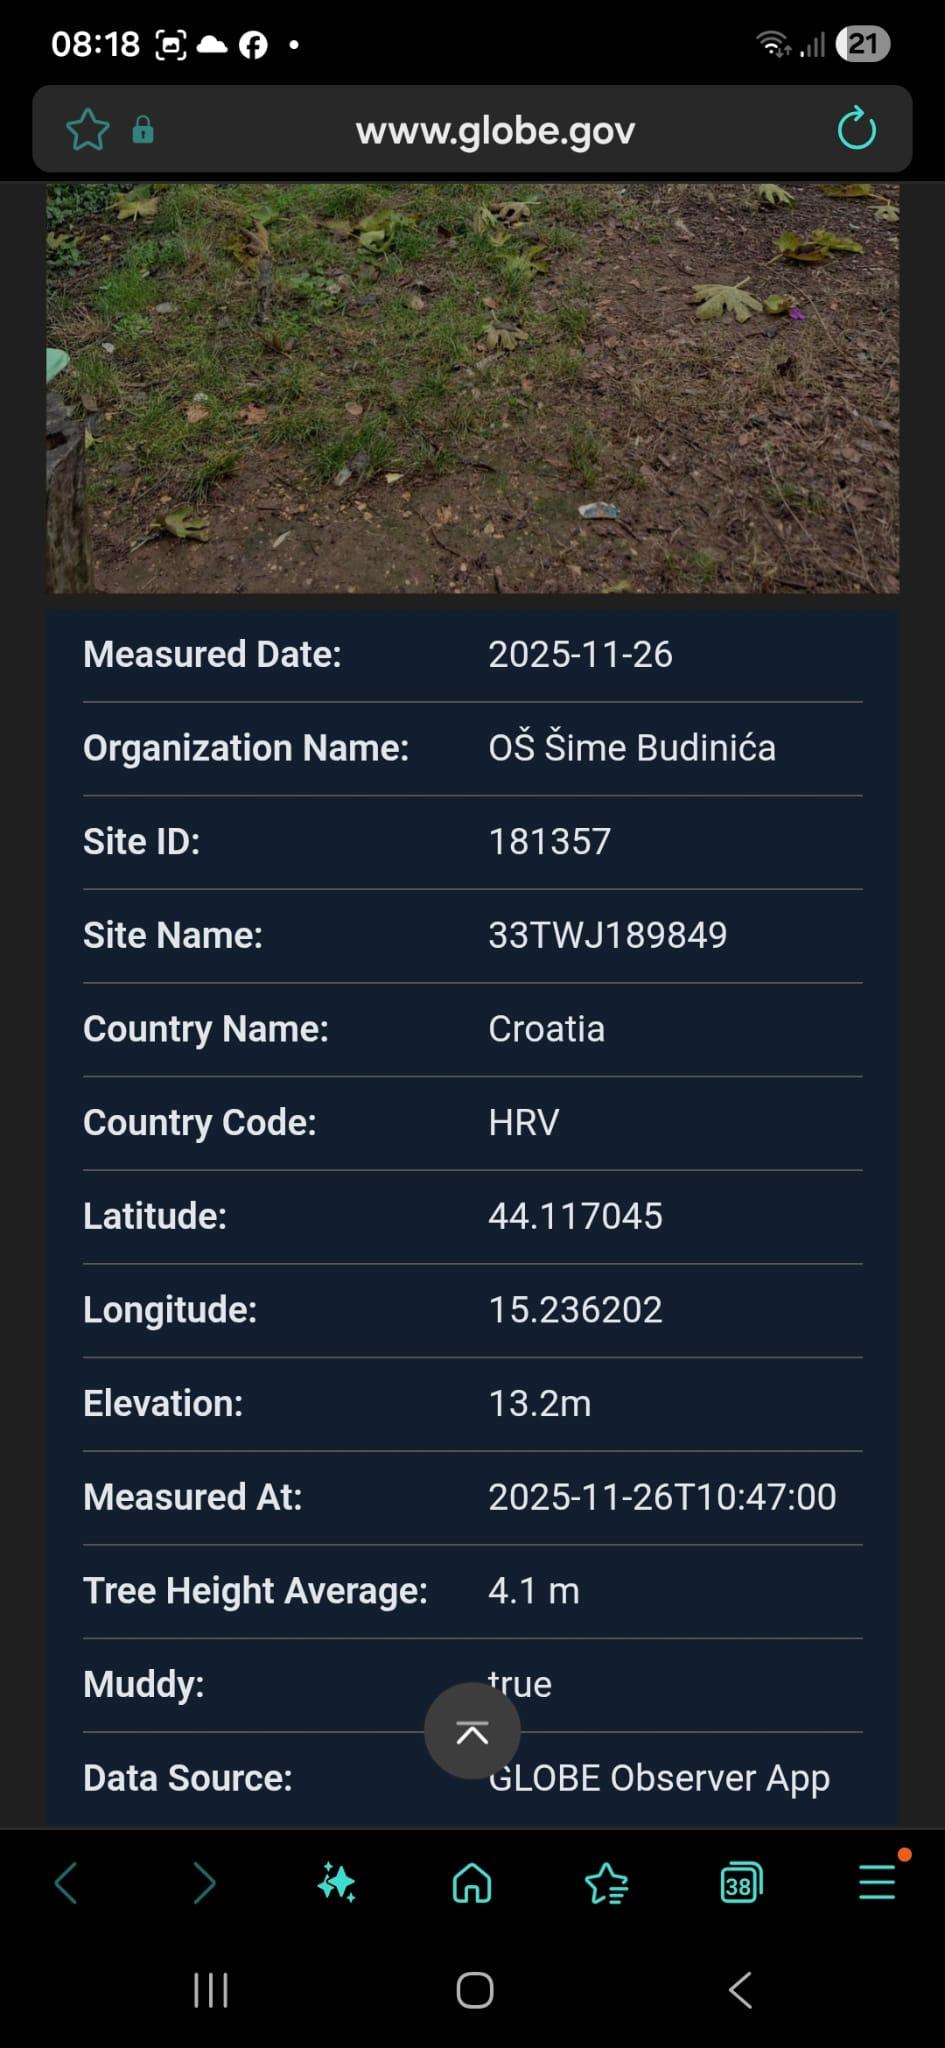This screenshot has height=2048, width=945.
Task: Tap the Site Name value 33TWJ189849
Action: coord(607,935)
